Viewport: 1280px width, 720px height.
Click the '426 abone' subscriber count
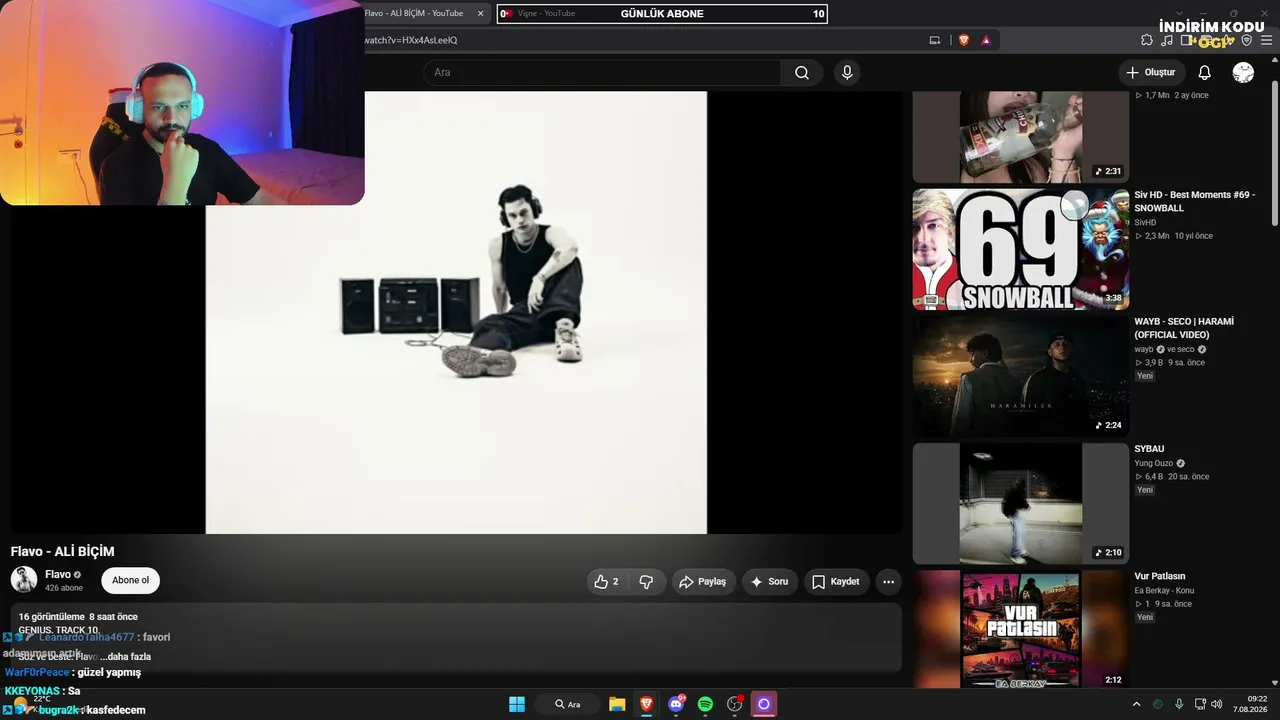coord(64,588)
